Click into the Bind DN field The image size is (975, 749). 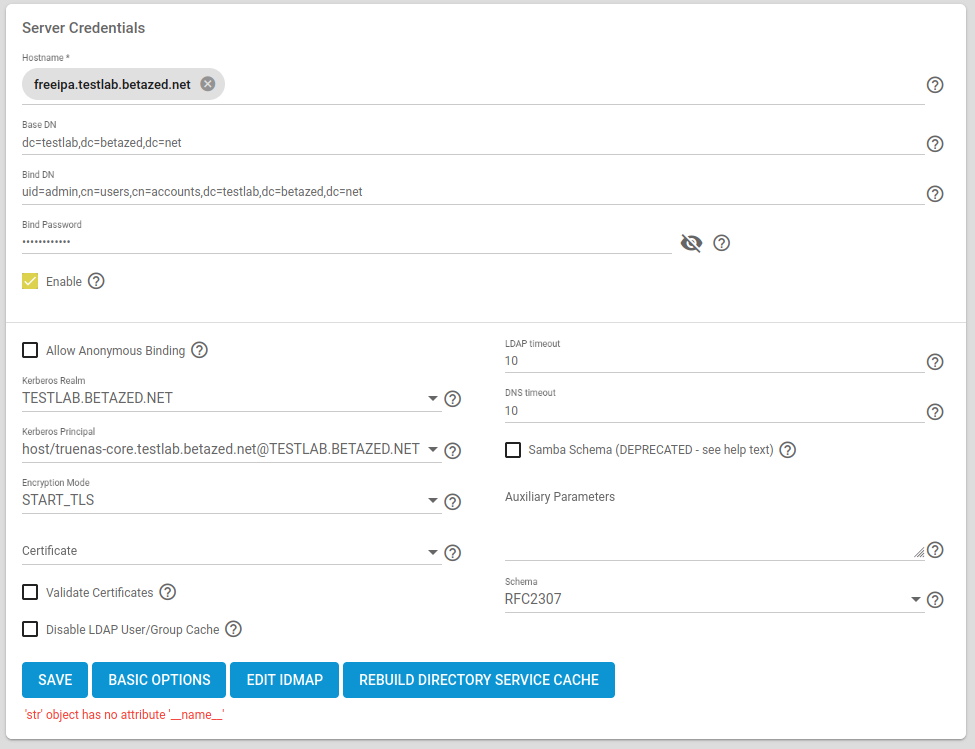click(x=473, y=192)
